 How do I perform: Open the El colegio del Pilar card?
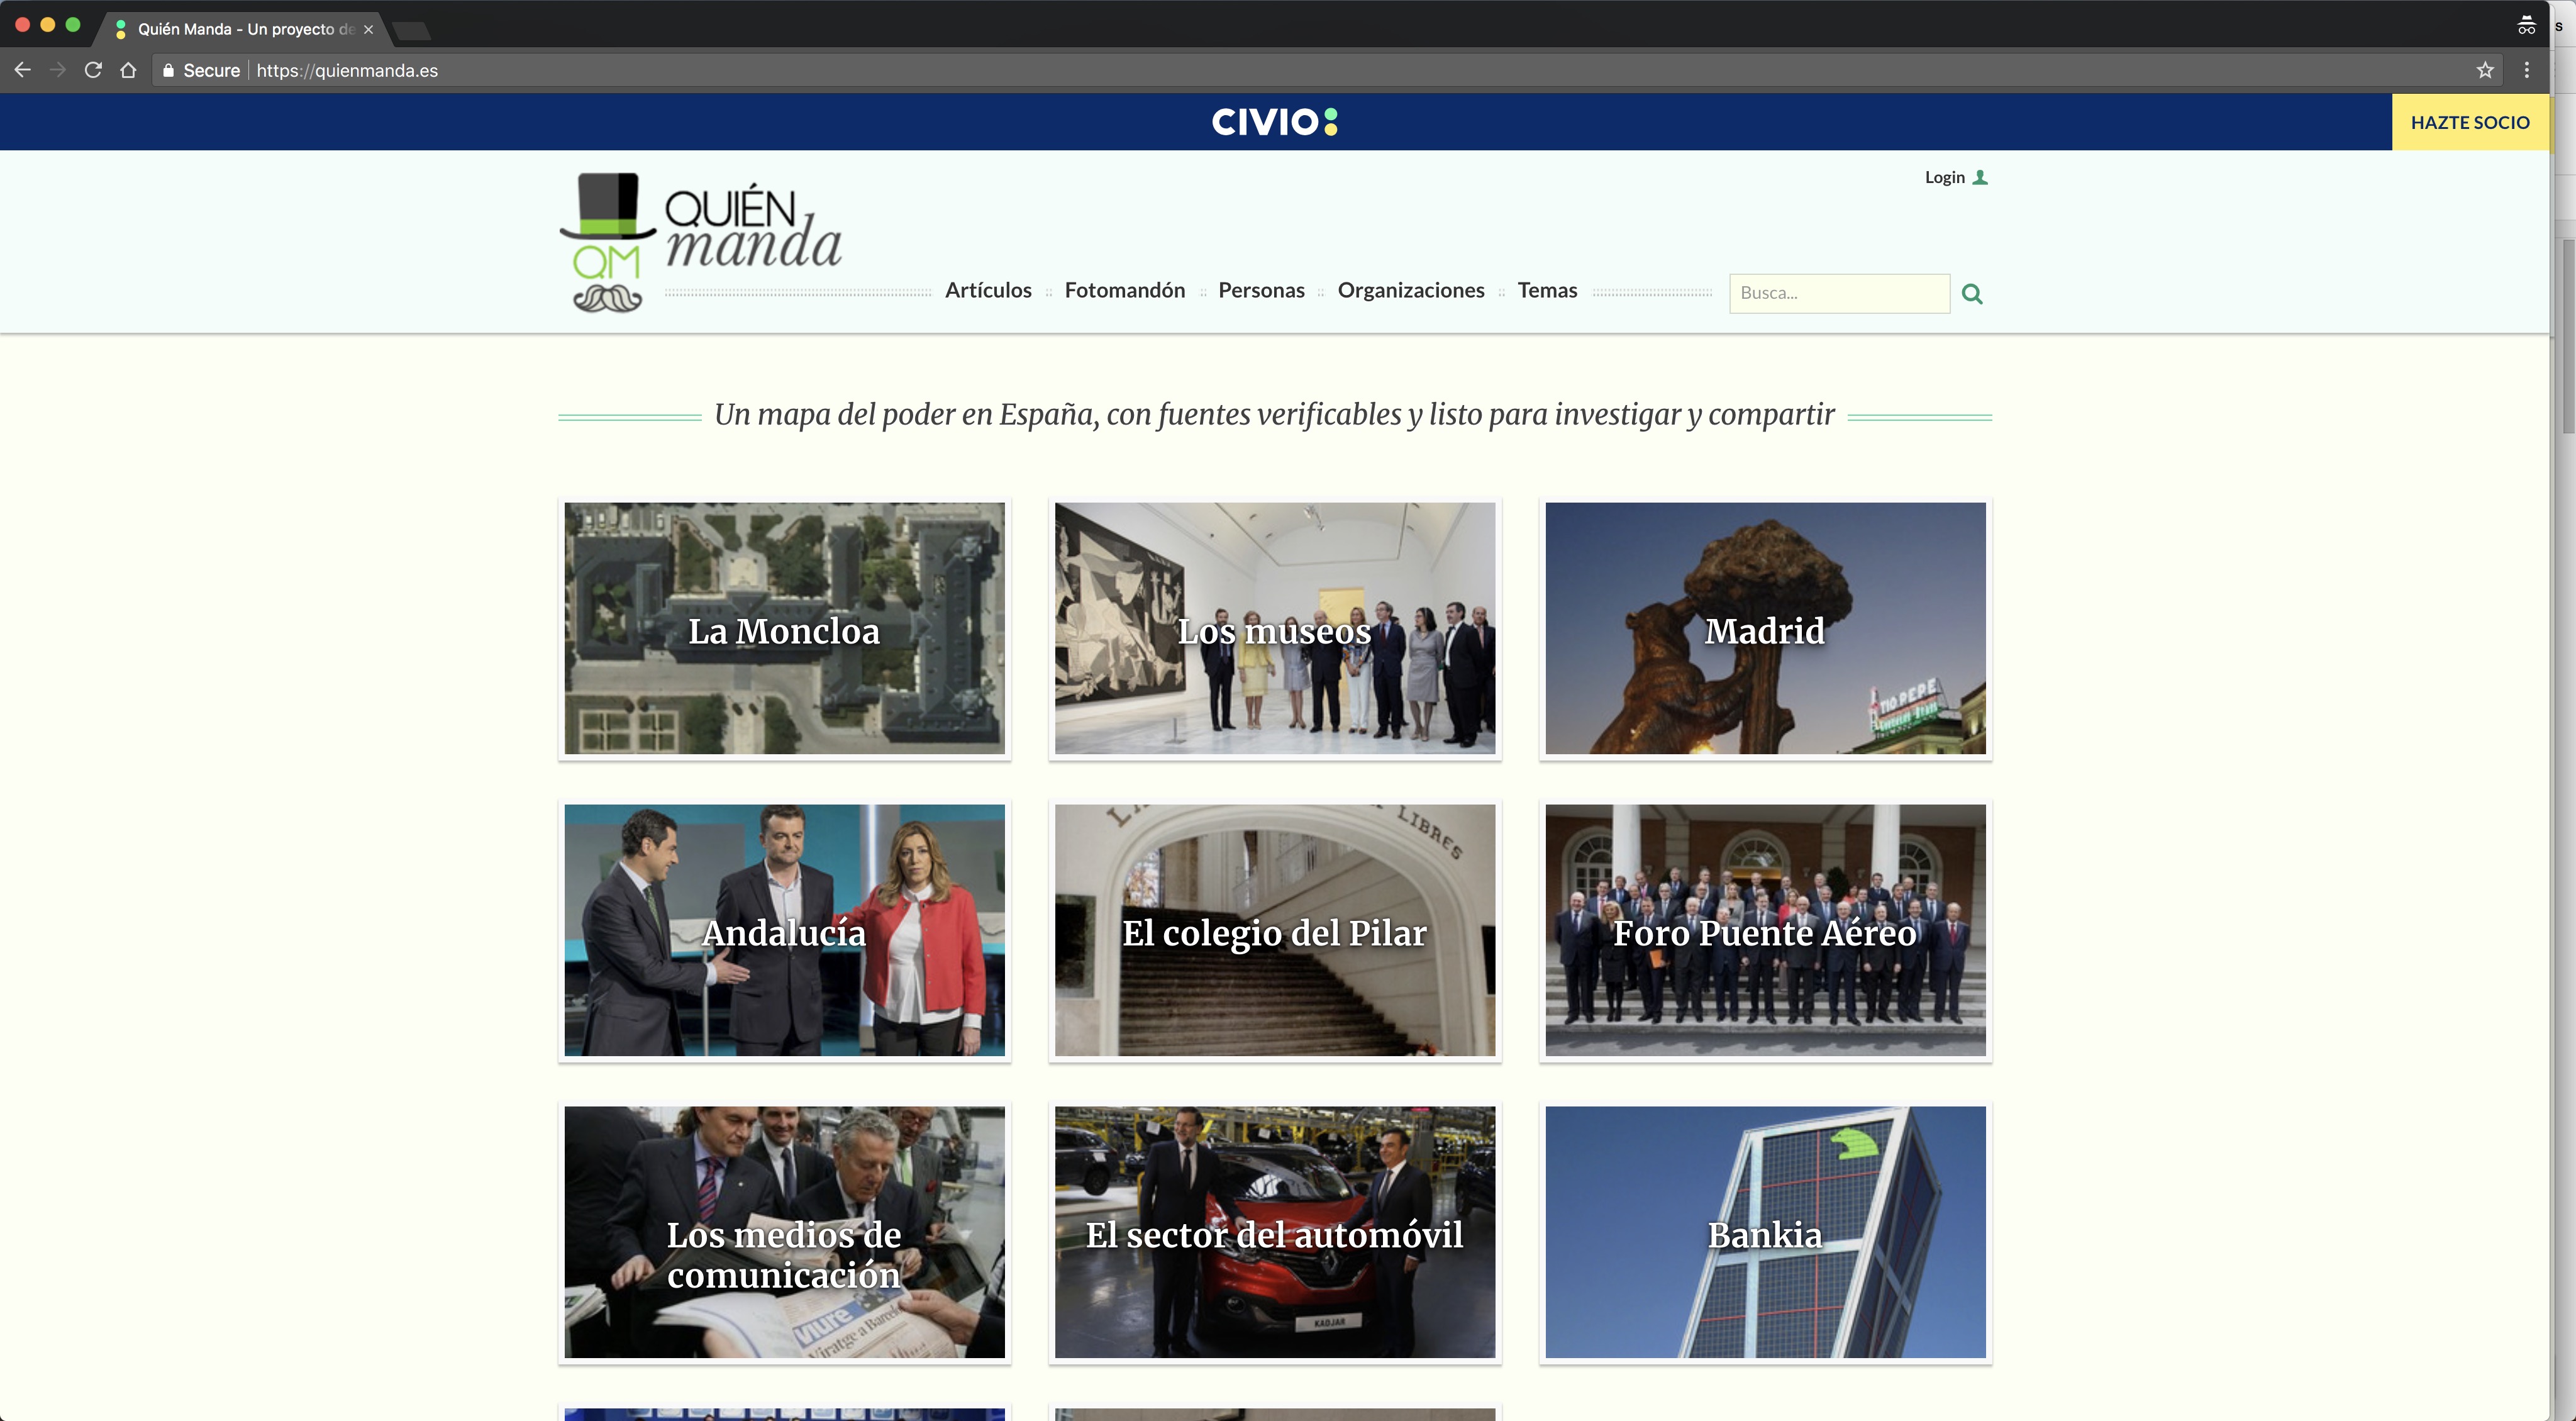click(x=1275, y=930)
